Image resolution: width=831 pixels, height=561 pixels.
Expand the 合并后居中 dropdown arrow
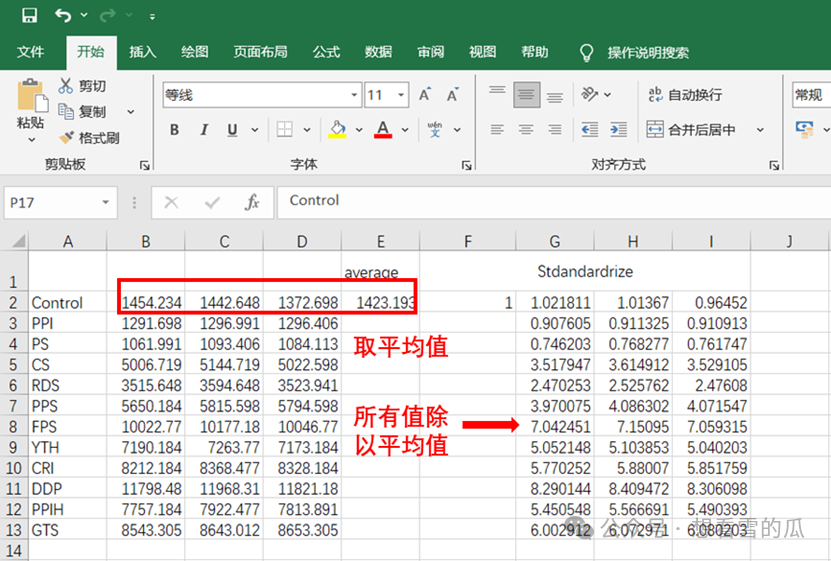pos(760,130)
